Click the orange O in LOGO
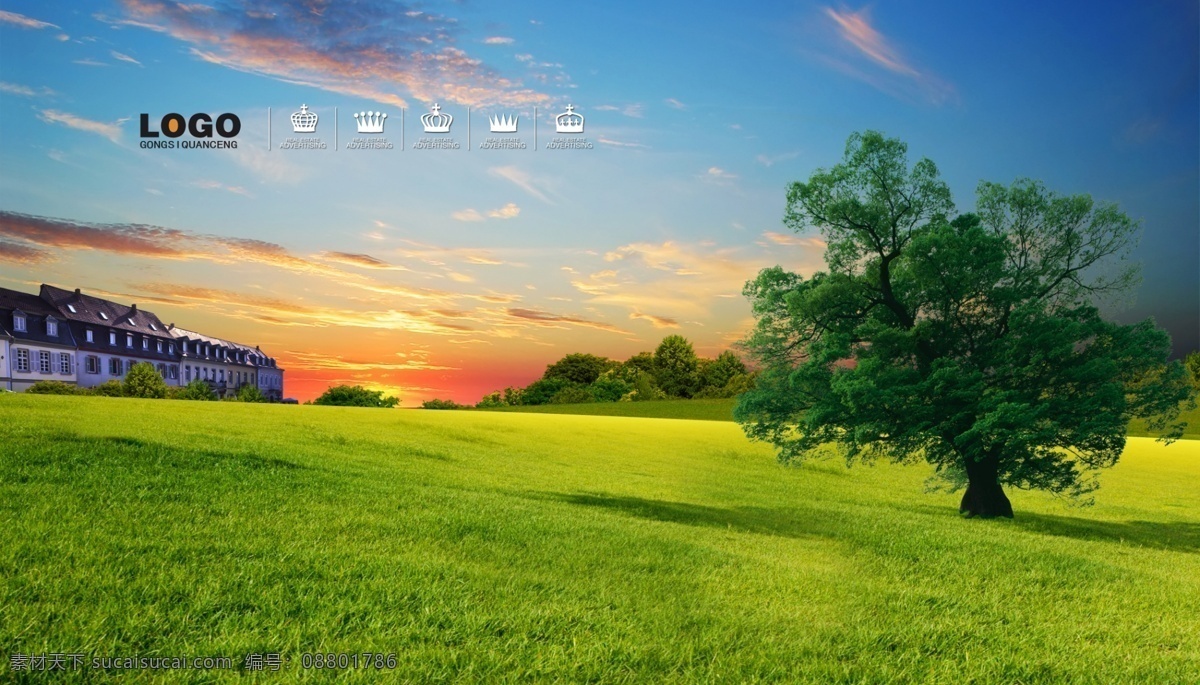This screenshot has height=685, width=1200. tap(175, 125)
